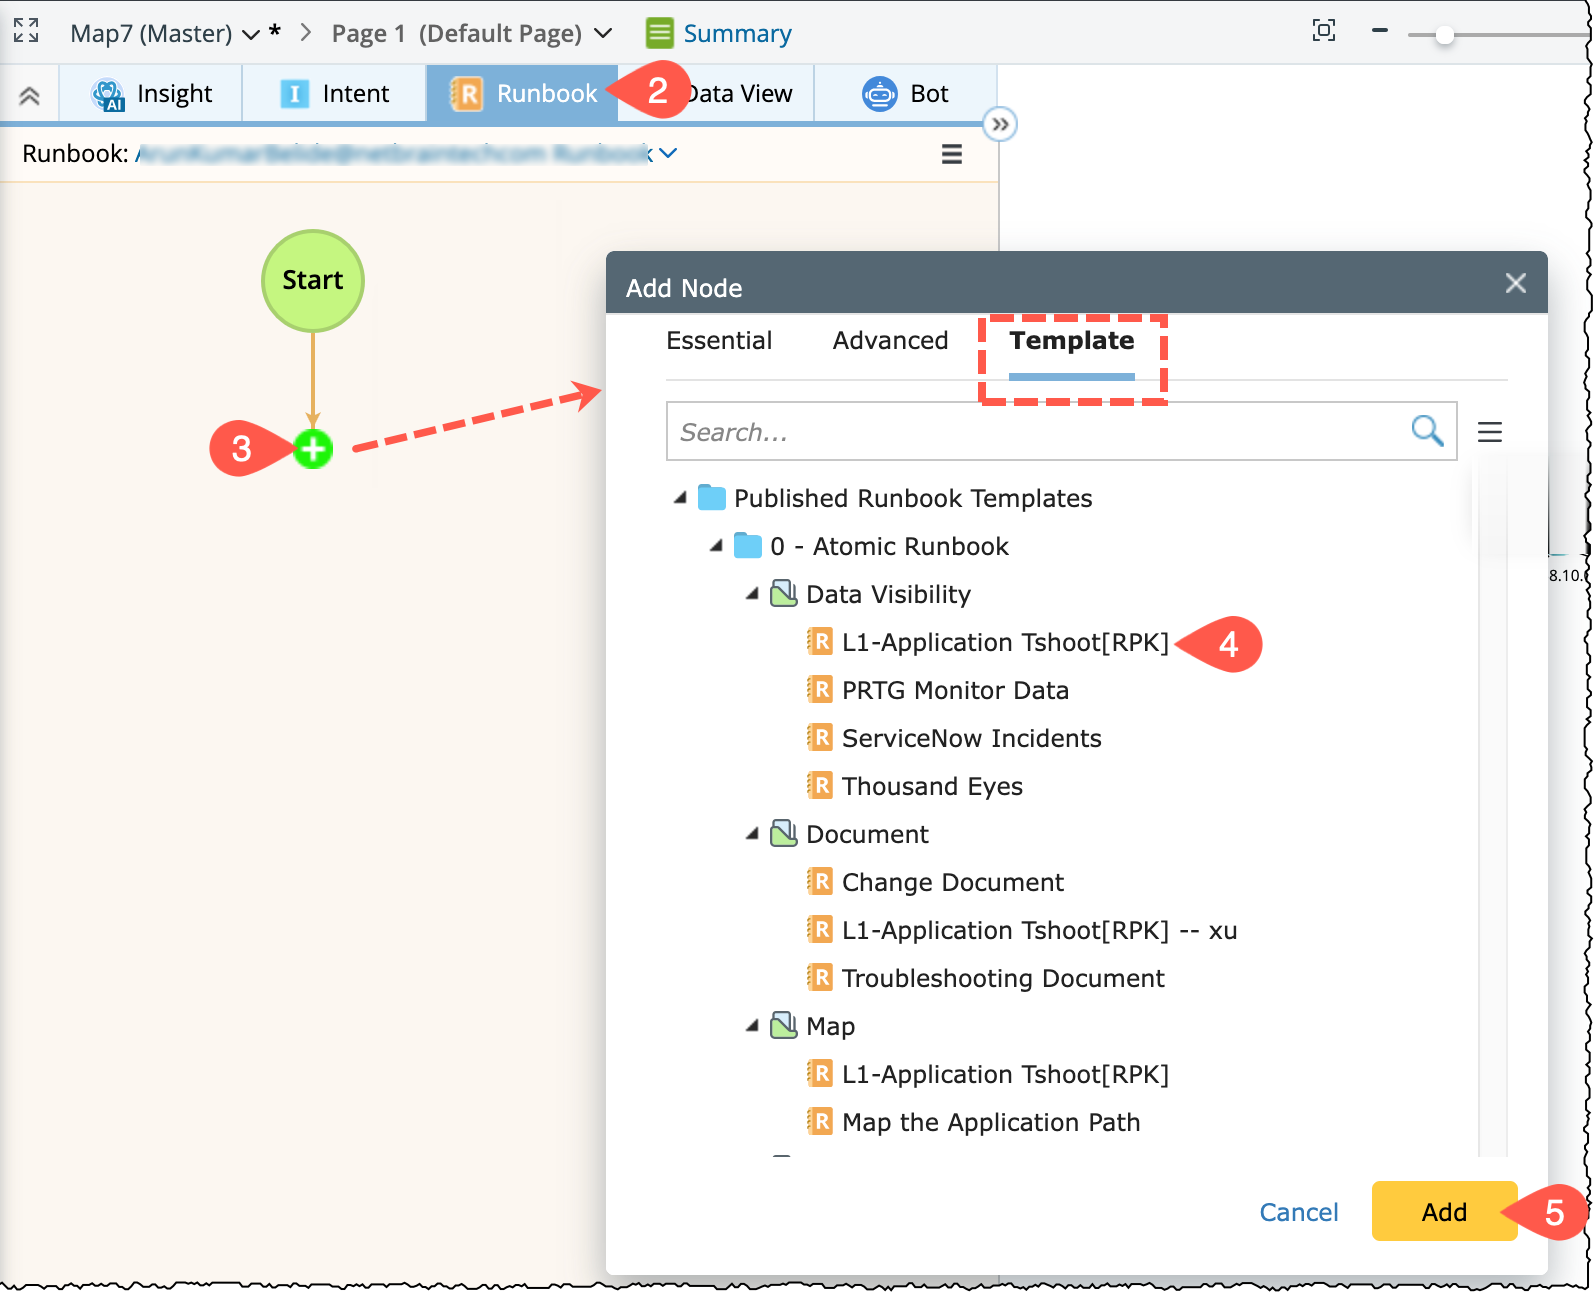This screenshot has width=1594, height=1292.
Task: Click the Start node
Action: [313, 281]
